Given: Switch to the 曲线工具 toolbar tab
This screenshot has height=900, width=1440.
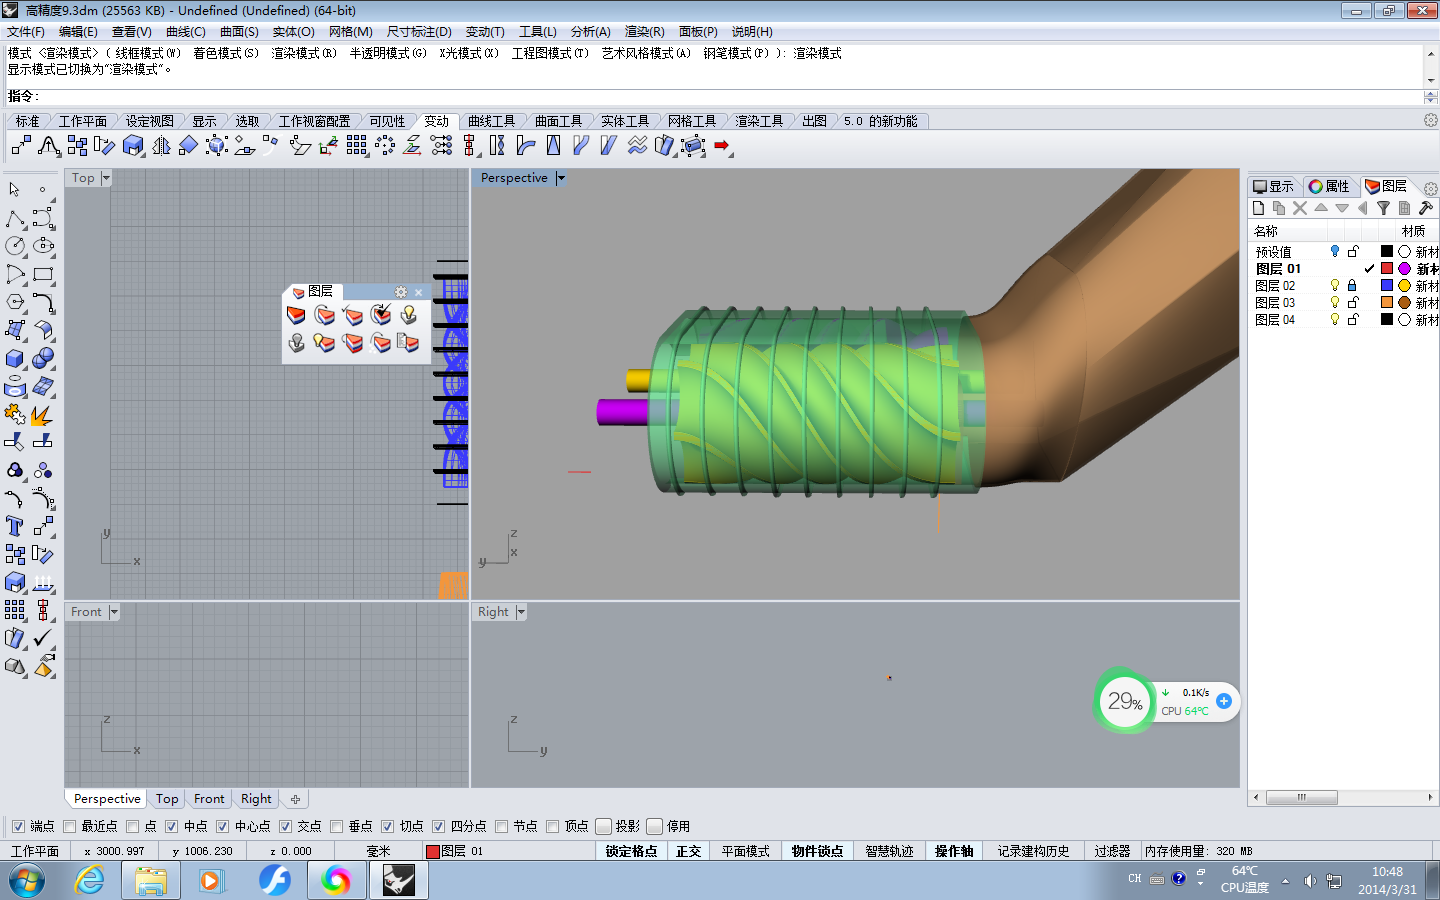Looking at the screenshot, I should (x=491, y=121).
